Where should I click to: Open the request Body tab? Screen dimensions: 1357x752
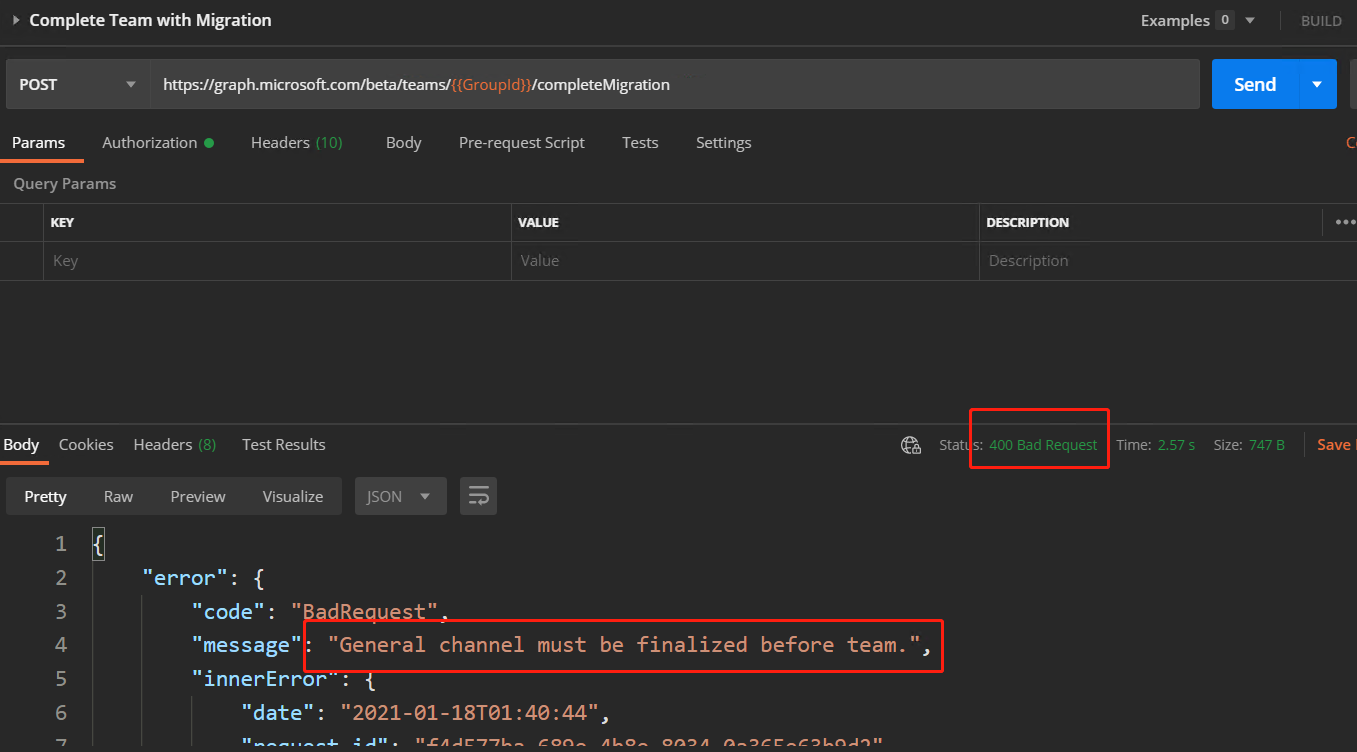(x=403, y=143)
